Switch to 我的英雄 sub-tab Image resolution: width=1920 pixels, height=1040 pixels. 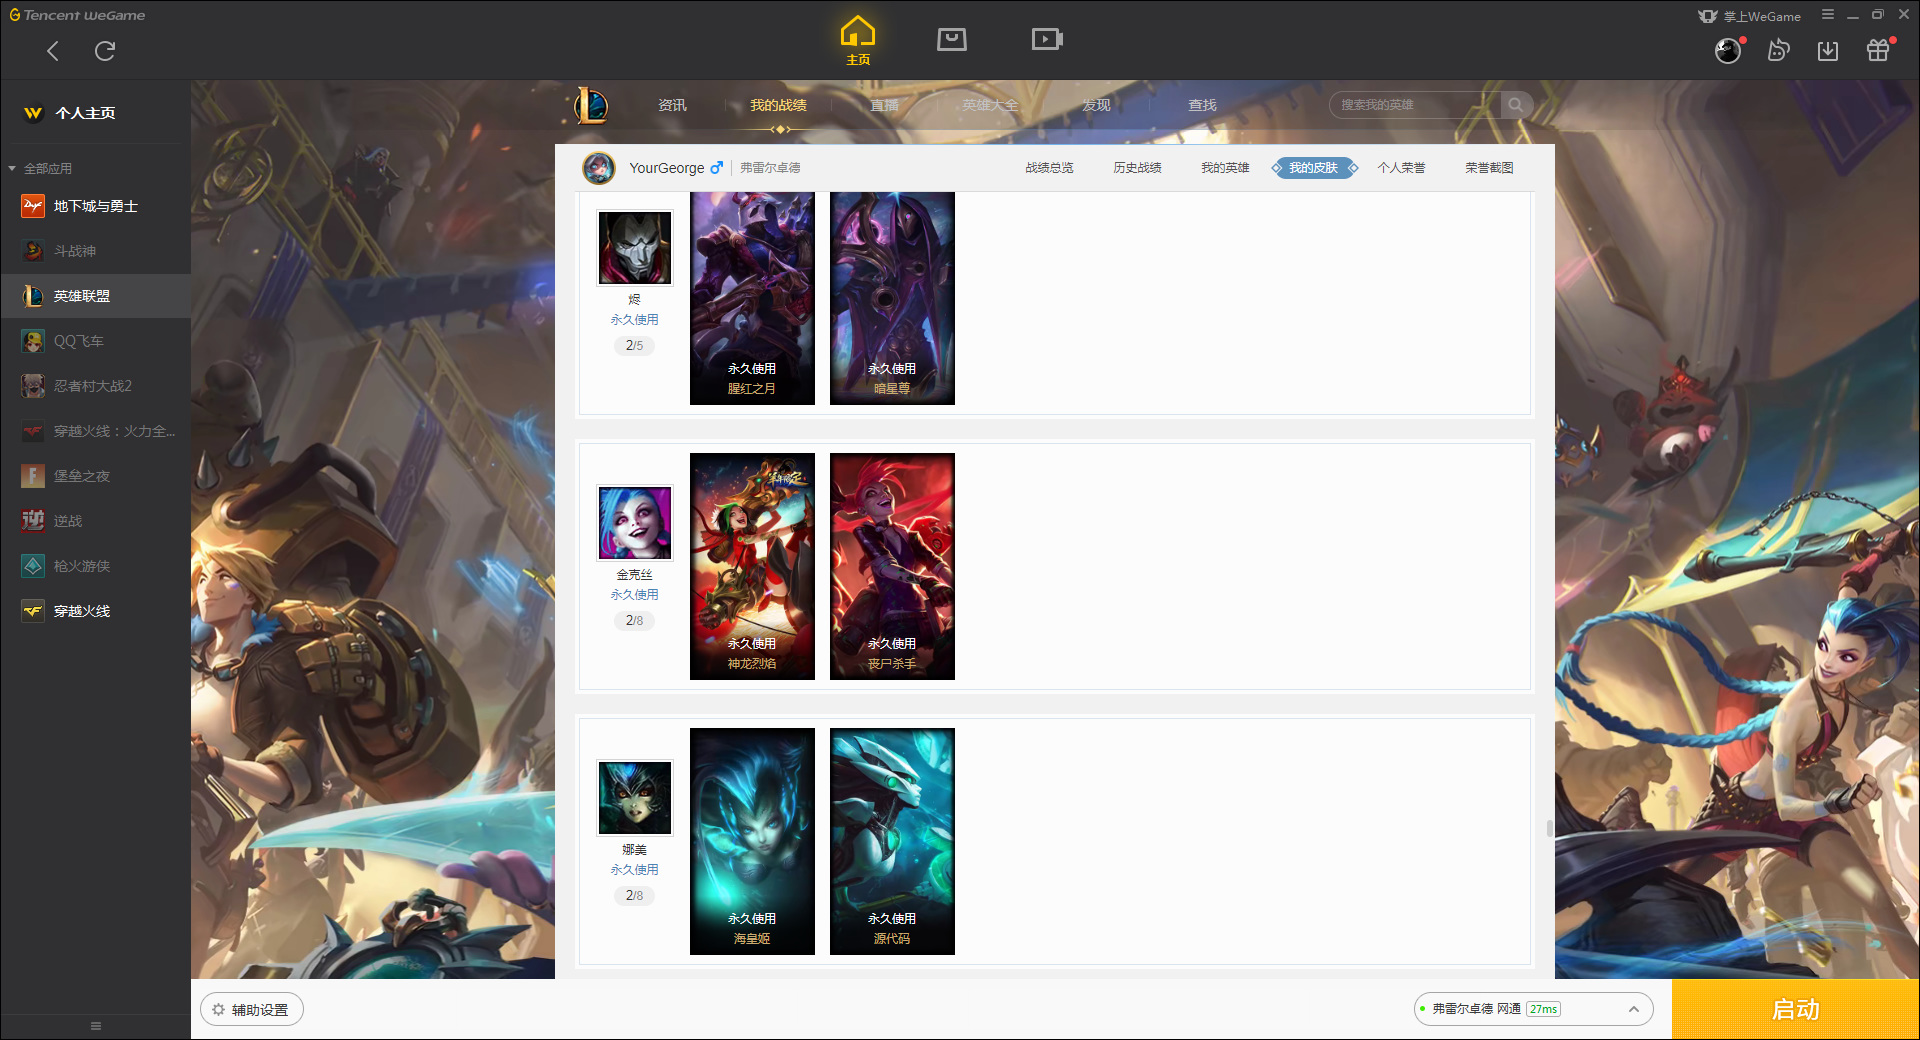tap(1225, 168)
